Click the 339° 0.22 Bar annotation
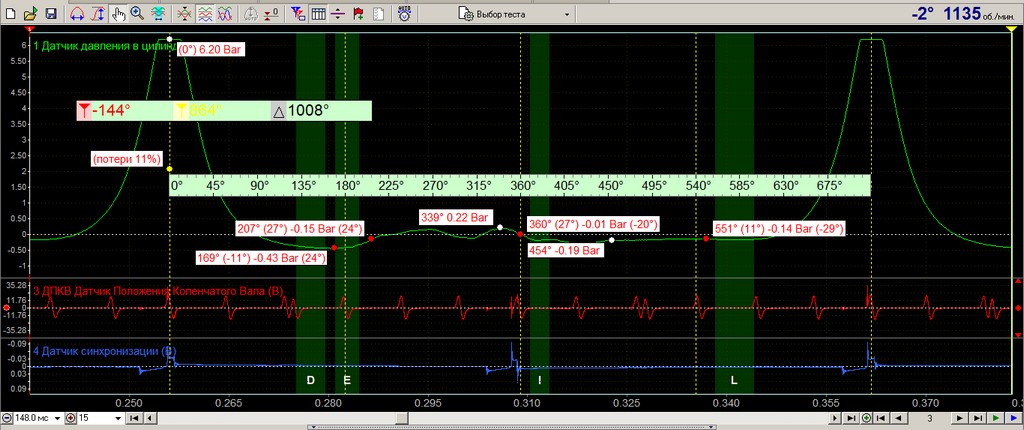The width and height of the screenshot is (1024, 430). click(456, 218)
